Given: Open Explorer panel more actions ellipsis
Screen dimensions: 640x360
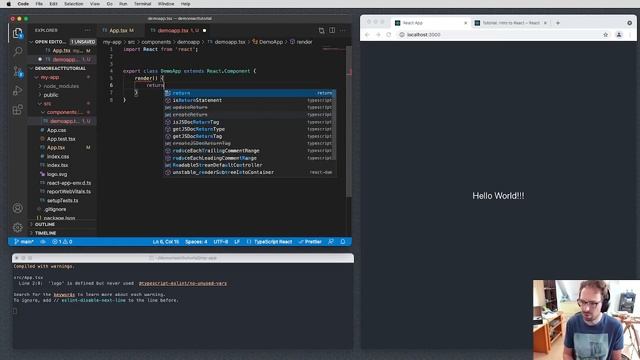Looking at the screenshot, I should pos(87,30).
